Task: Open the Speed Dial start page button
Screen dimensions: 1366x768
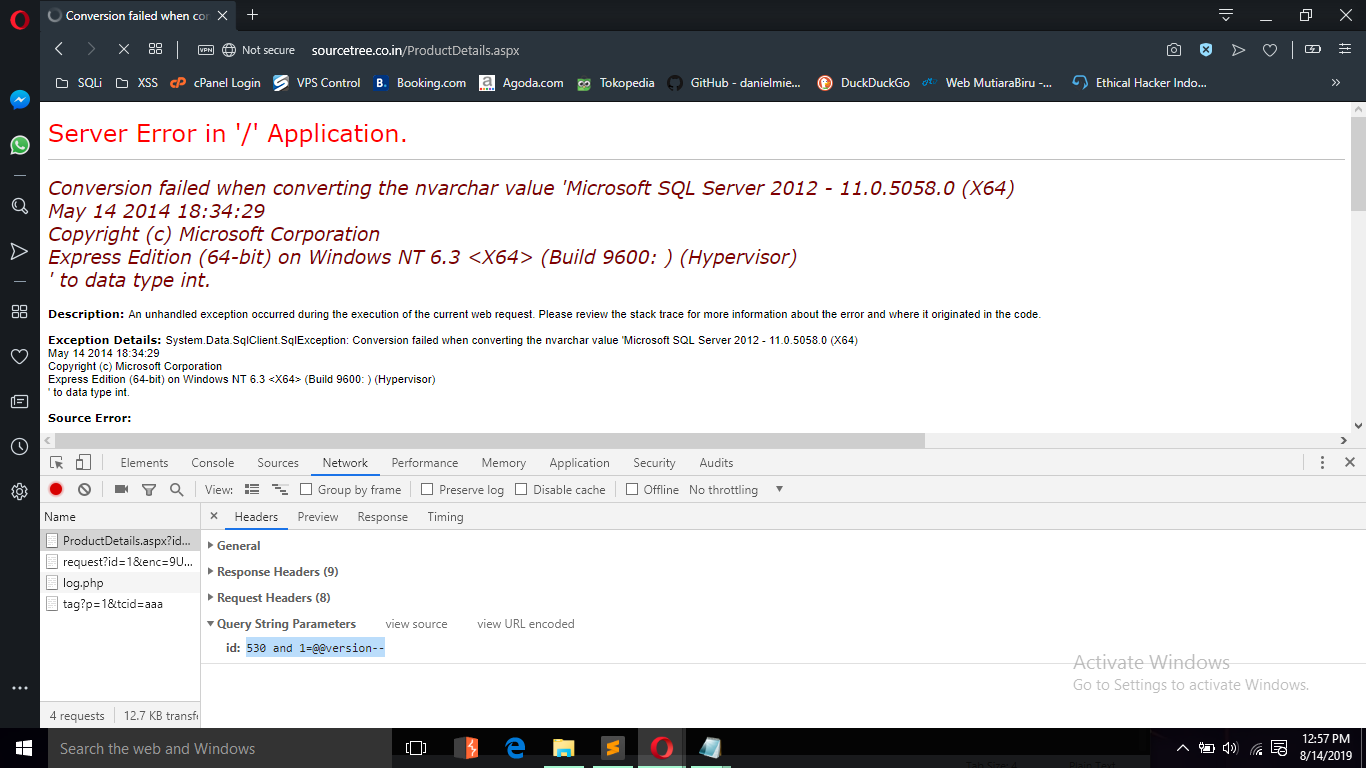Action: click(x=155, y=49)
